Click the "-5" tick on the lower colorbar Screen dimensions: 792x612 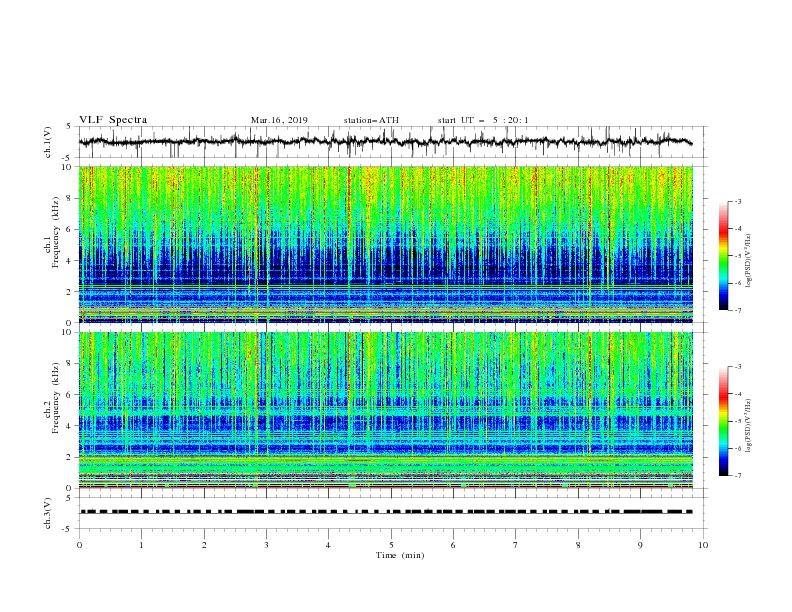[x=737, y=421]
